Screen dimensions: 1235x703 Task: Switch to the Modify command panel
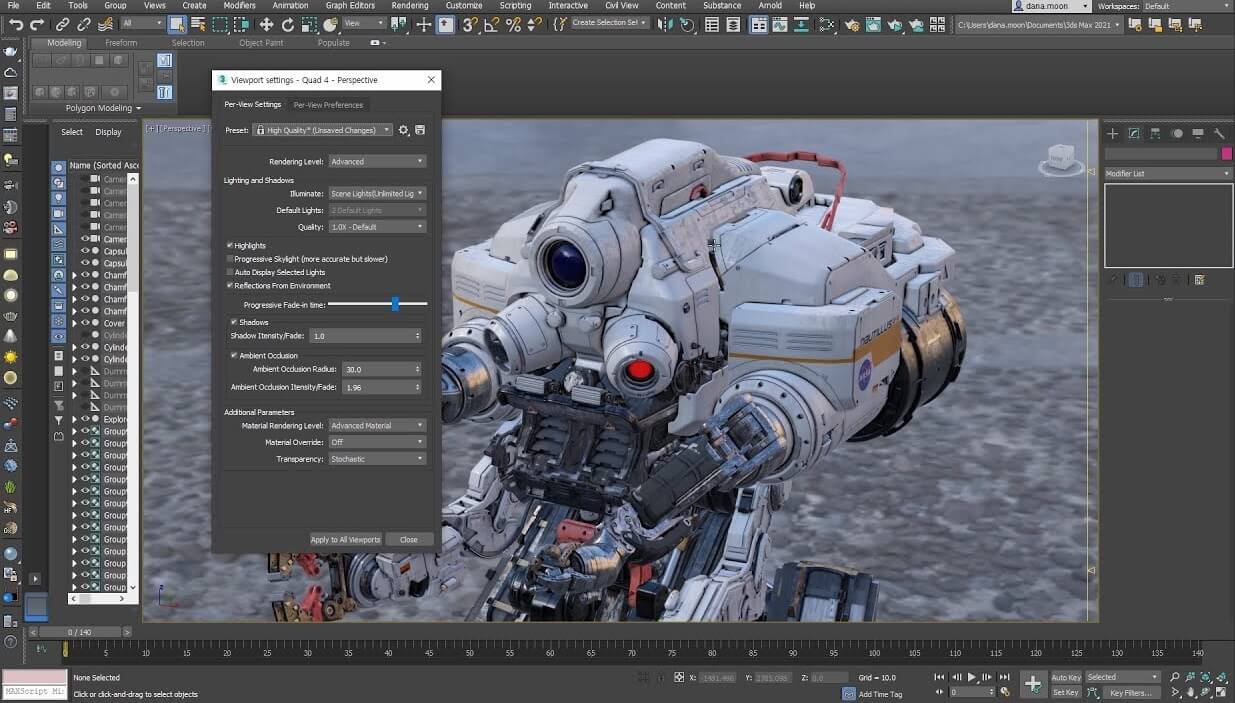click(x=1134, y=133)
